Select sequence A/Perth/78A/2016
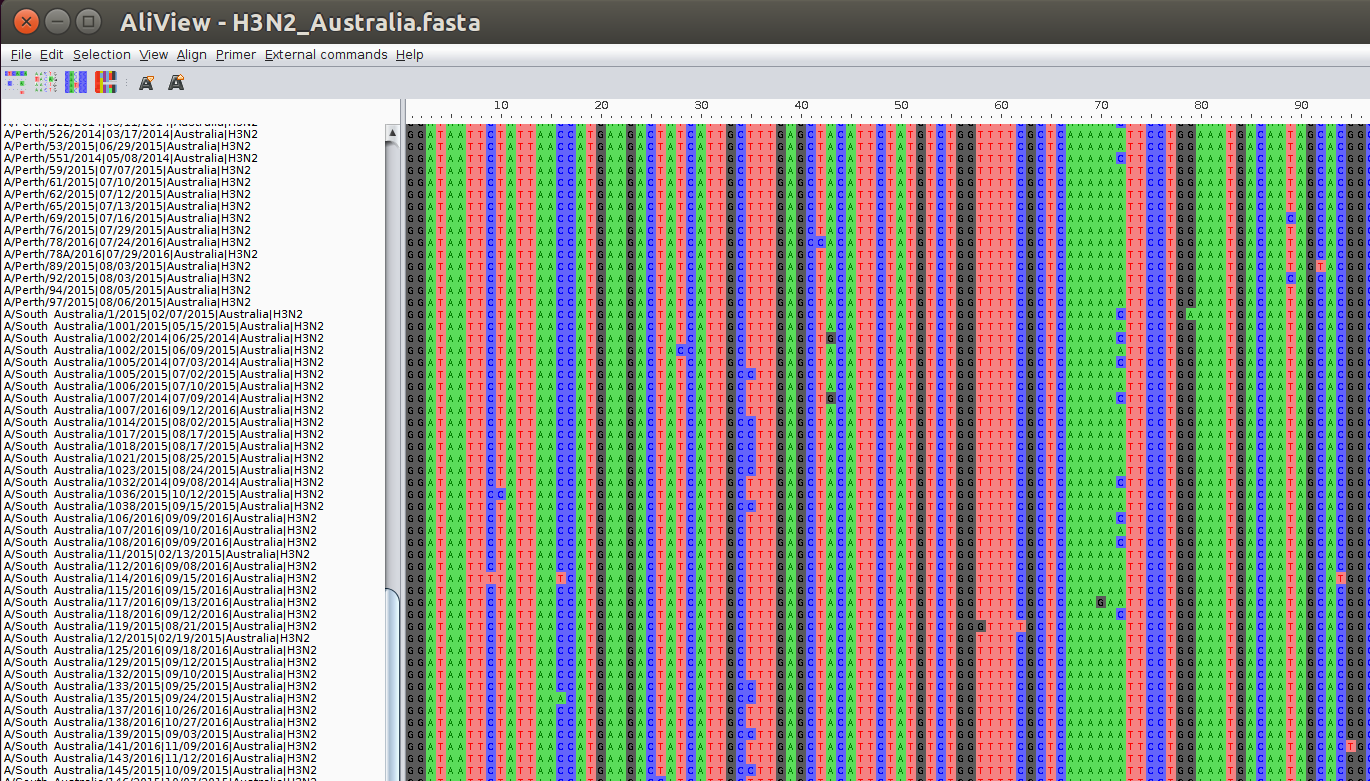Image resolution: width=1370 pixels, height=781 pixels. point(131,254)
